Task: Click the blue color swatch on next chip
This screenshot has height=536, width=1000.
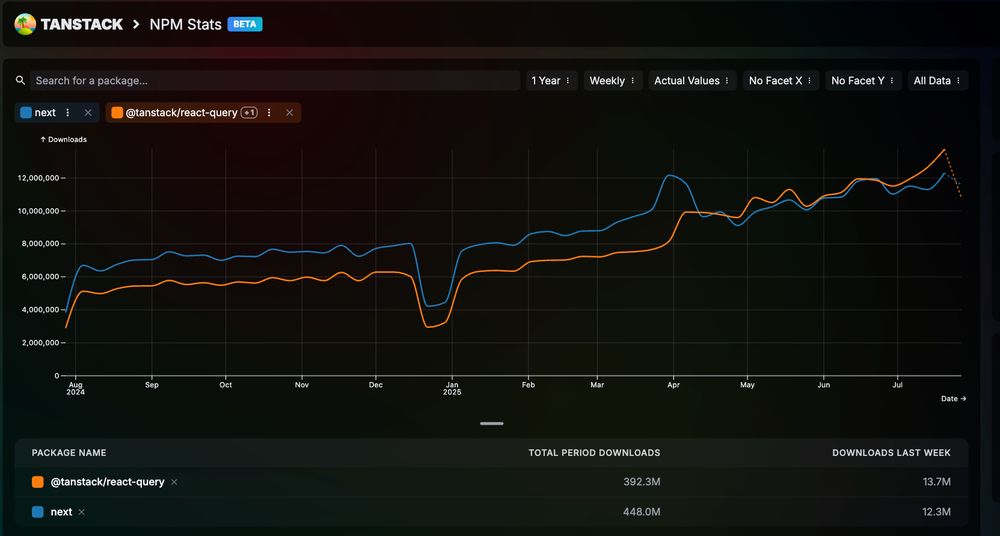Action: click(26, 113)
